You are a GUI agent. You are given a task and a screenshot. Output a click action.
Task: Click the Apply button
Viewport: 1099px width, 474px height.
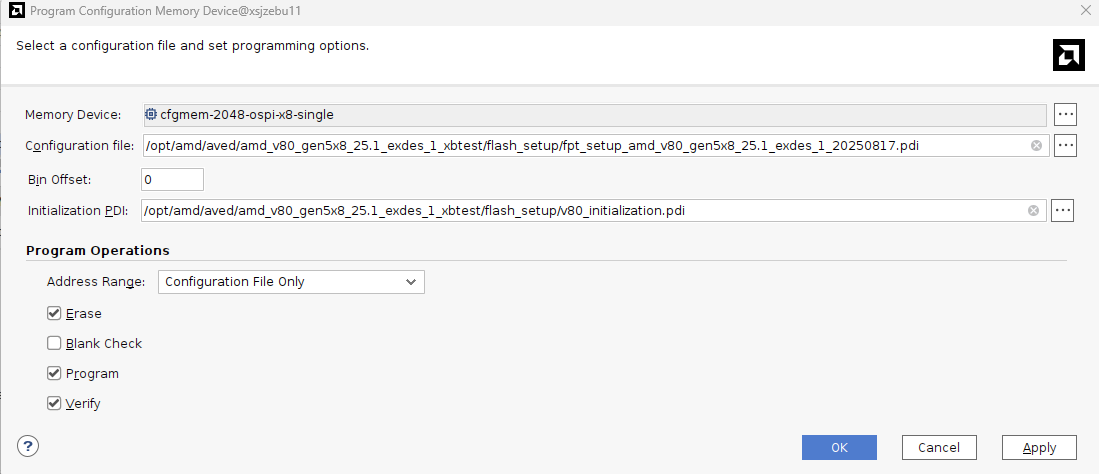pyautogui.click(x=1039, y=447)
